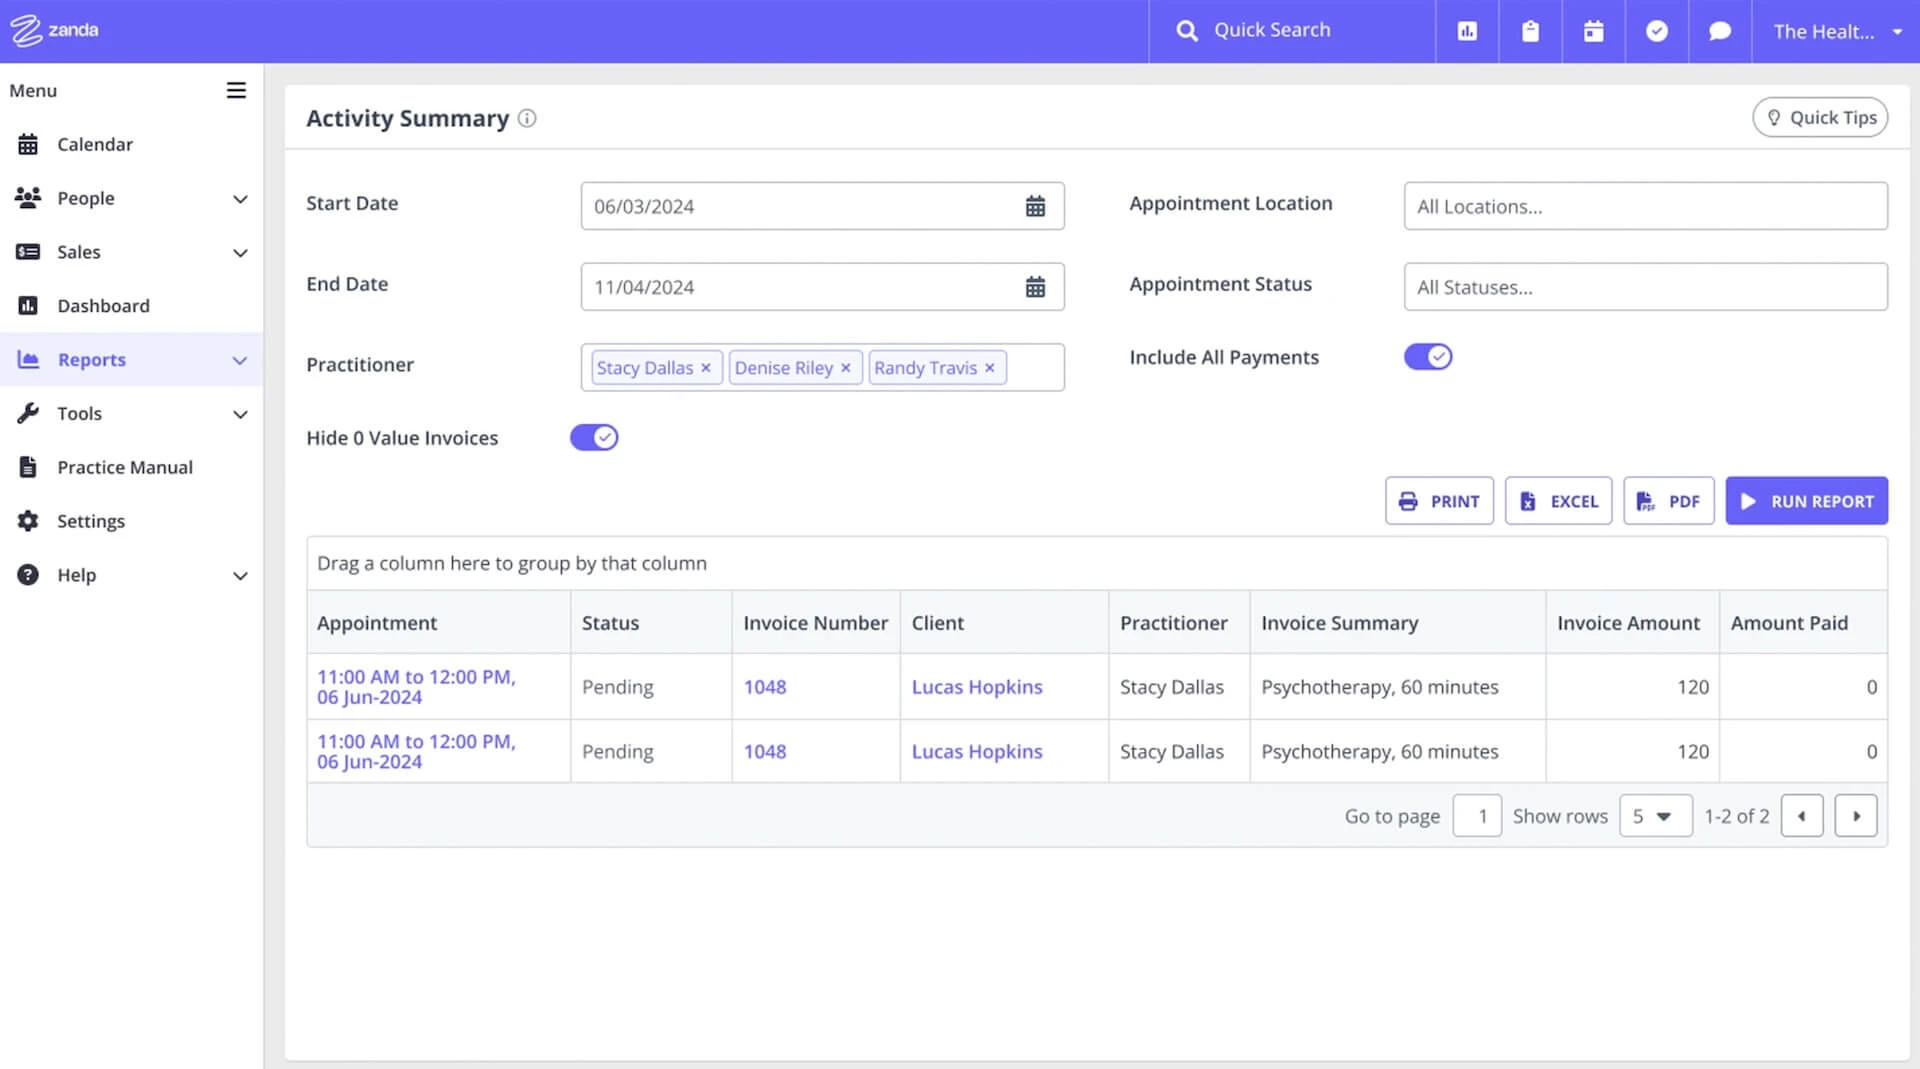1920x1069 pixels.
Task: Click the Go to page number field
Action: click(1476, 816)
